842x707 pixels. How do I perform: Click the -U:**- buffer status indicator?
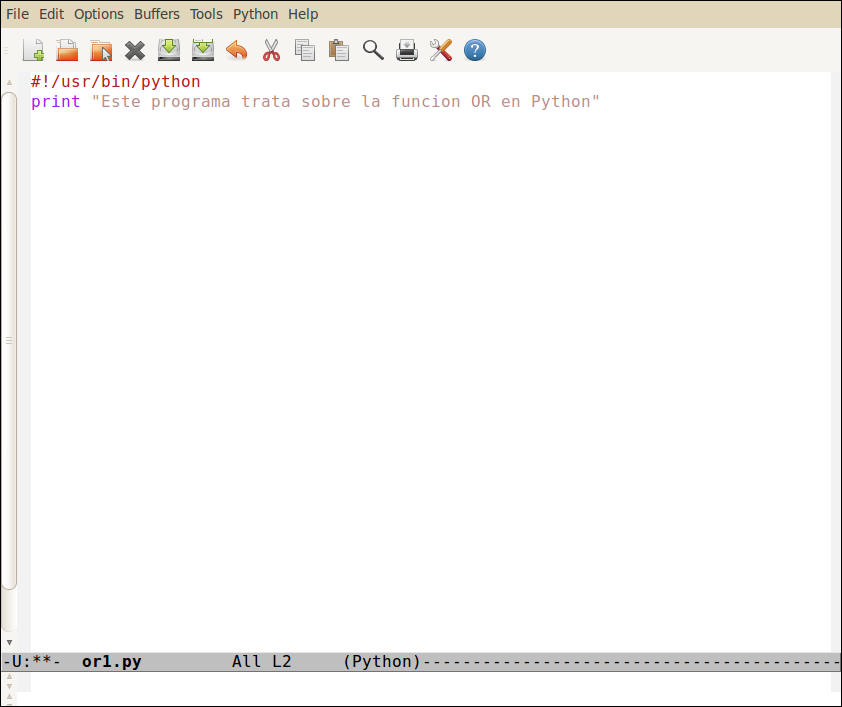(32, 661)
